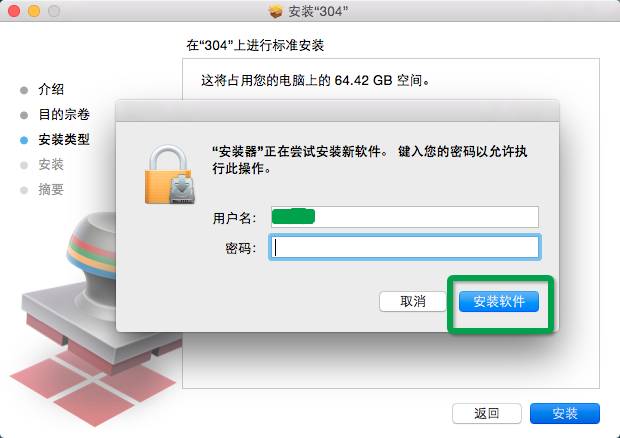Click the blue bullet beside 安装类型
The height and width of the screenshot is (438, 620).
pyautogui.click(x=24, y=140)
